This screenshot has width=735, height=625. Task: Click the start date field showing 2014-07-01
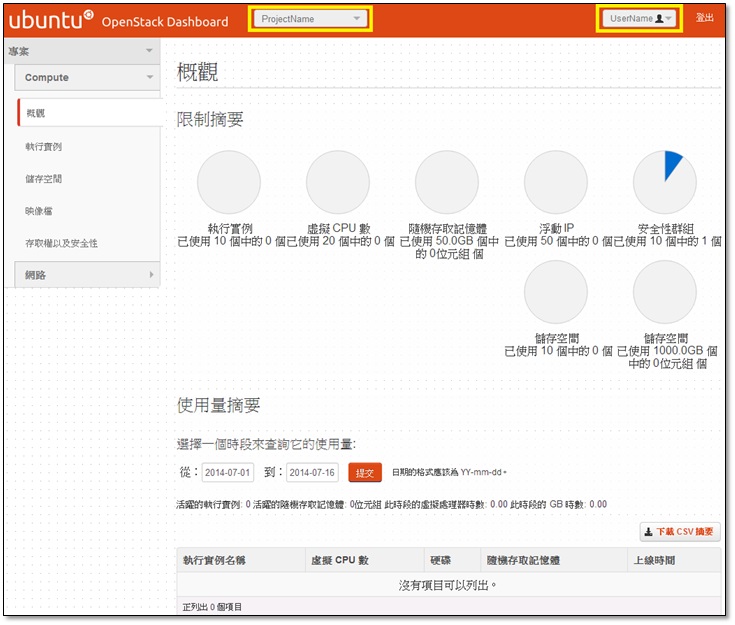tap(229, 472)
